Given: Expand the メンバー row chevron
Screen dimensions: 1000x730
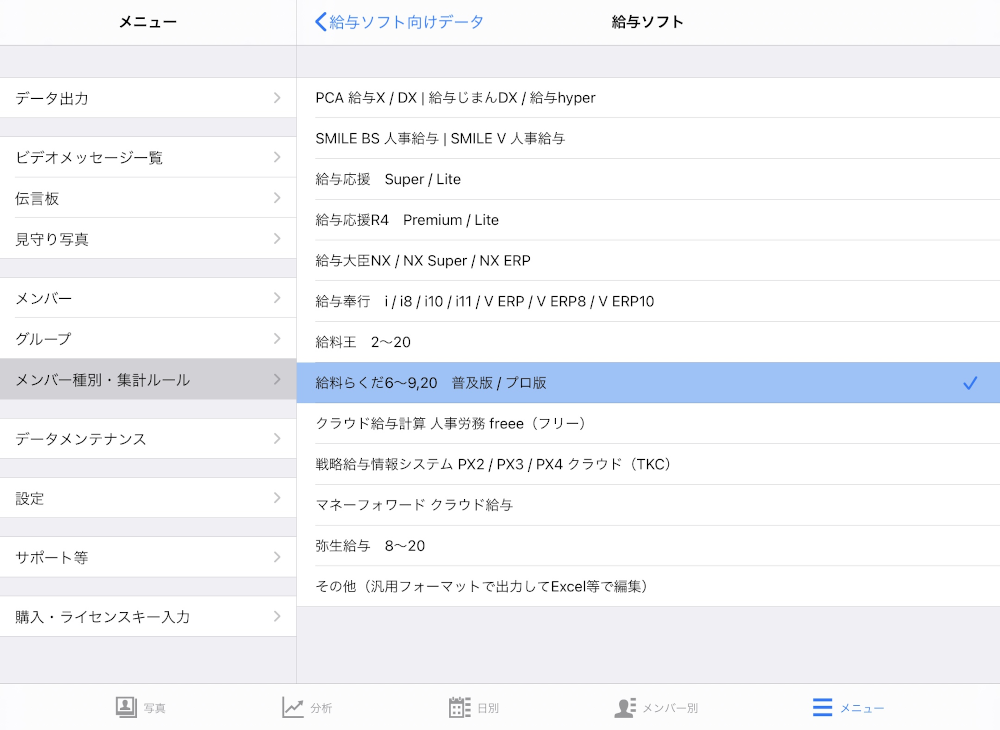Looking at the screenshot, I should click(x=277, y=298).
